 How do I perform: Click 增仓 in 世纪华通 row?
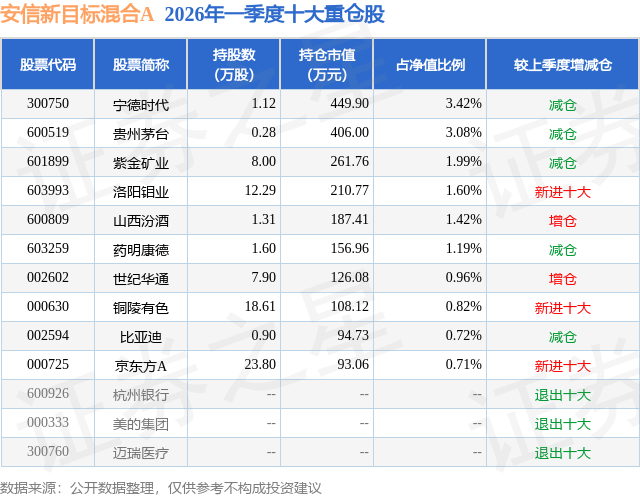(563, 279)
